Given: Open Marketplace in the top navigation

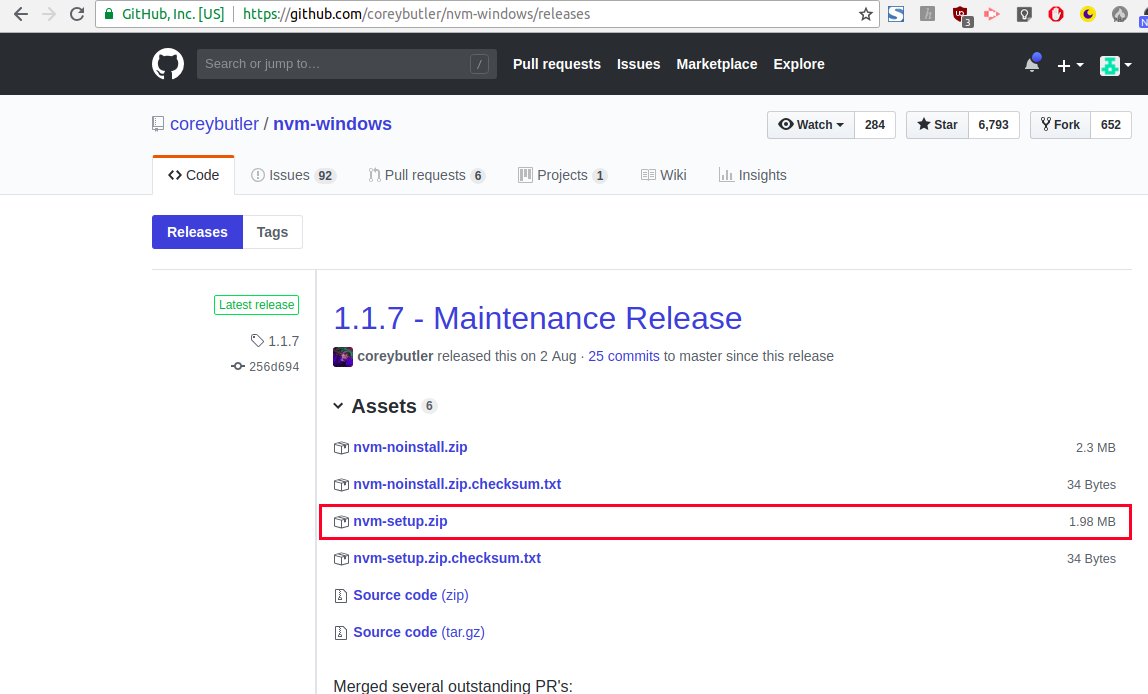Looking at the screenshot, I should [717, 64].
